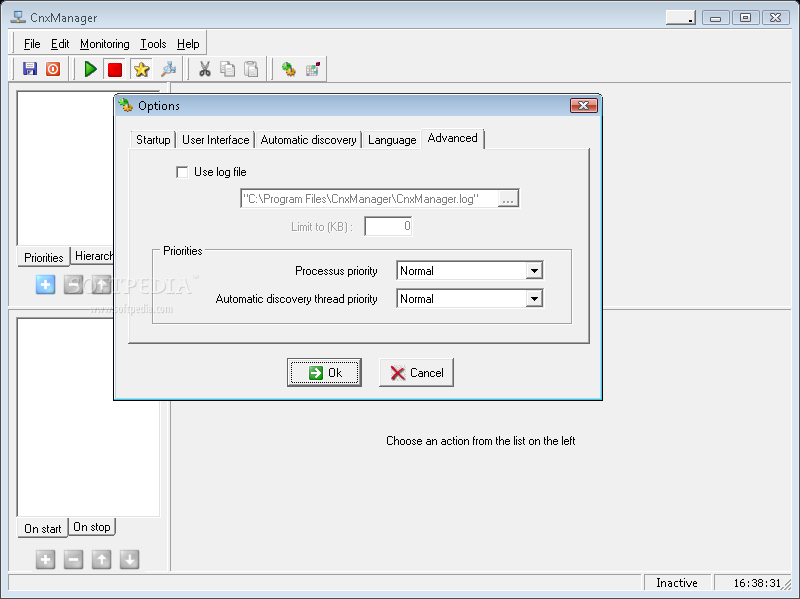Select the On stop tab
Screen dimensions: 800x599
(92, 527)
